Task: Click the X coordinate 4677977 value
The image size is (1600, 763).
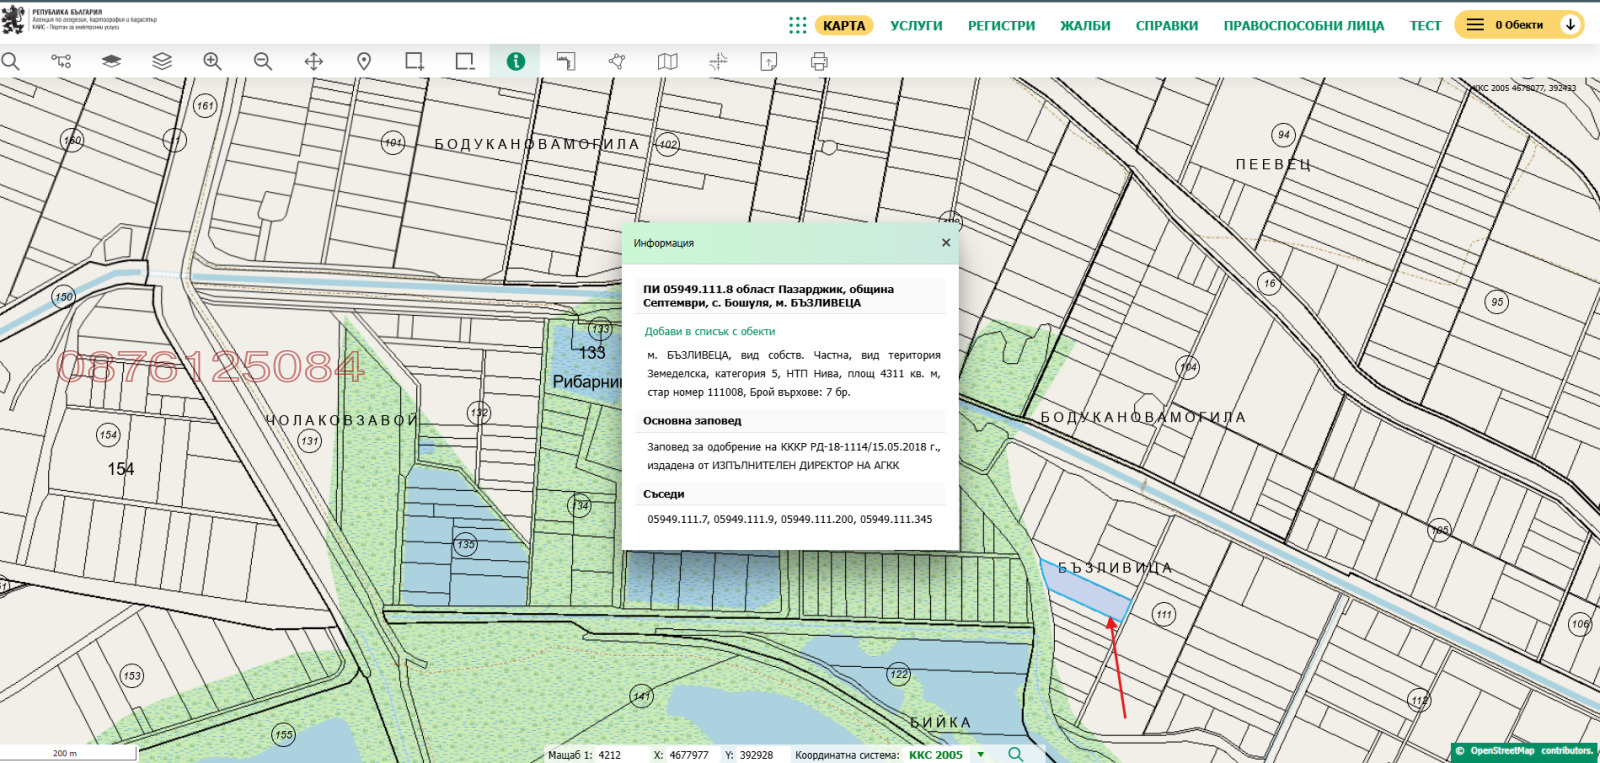Action: coord(689,755)
